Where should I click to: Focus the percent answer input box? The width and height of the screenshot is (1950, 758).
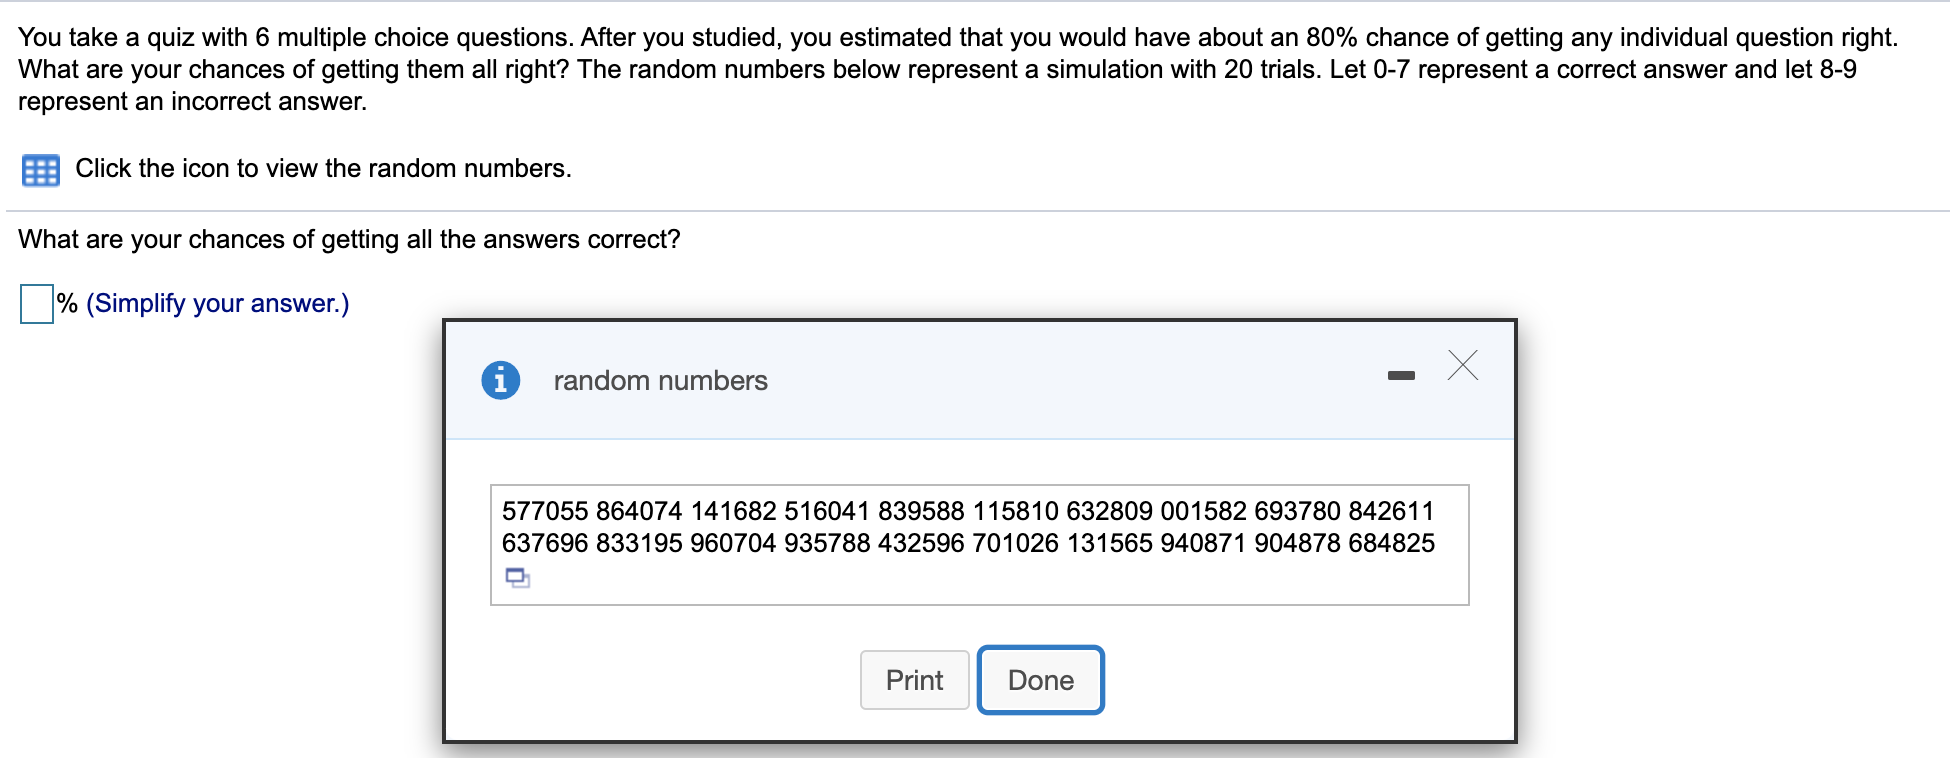point(37,304)
